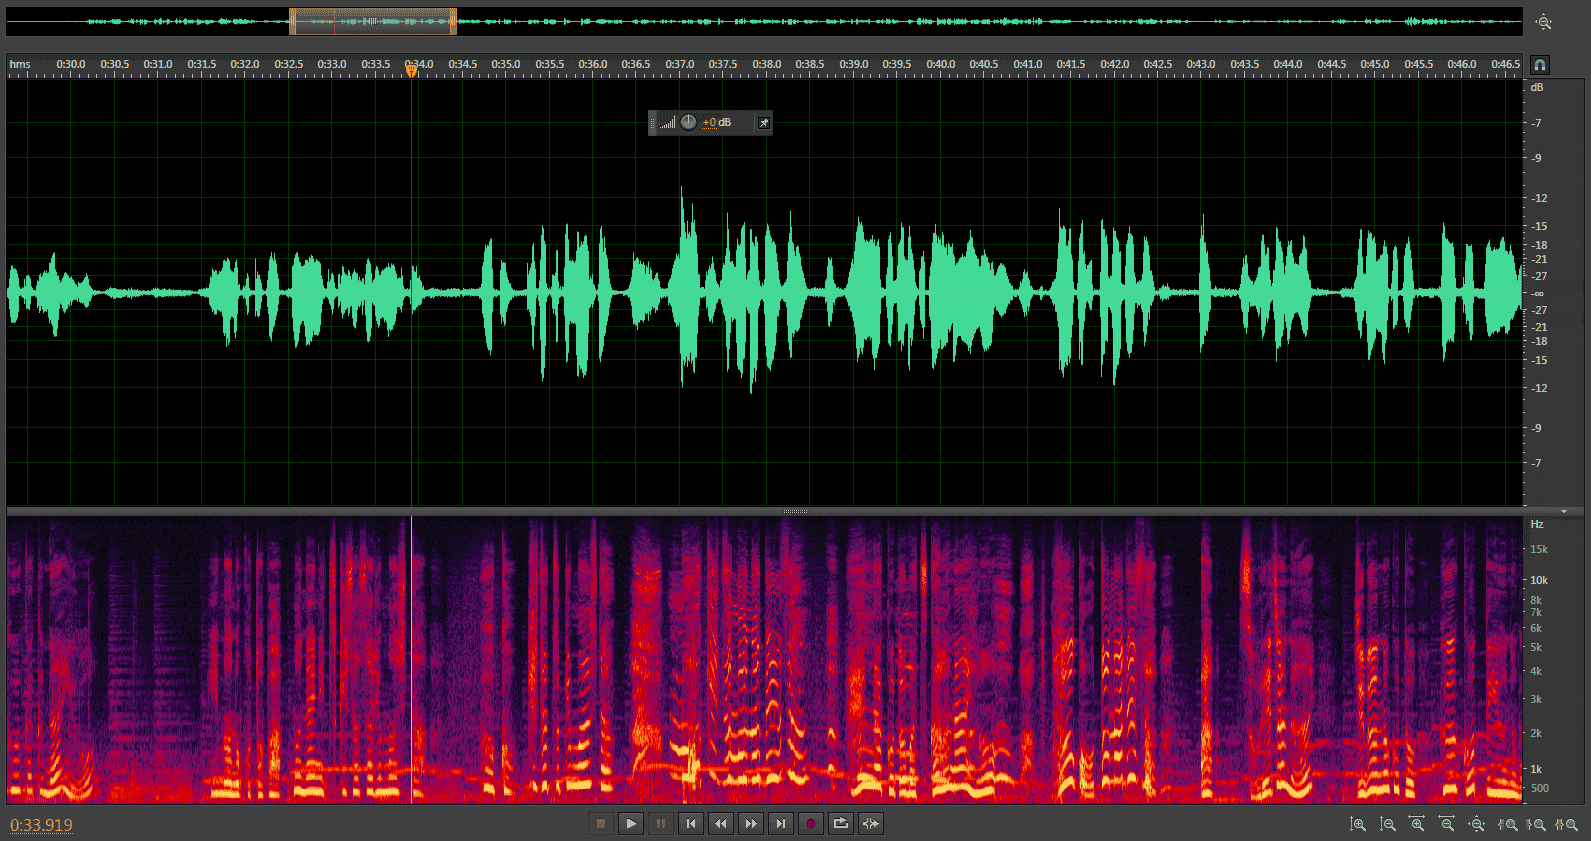Click the Zoom In Amplitude icon
Screen dimensions: 1591x841
click(x=1358, y=825)
